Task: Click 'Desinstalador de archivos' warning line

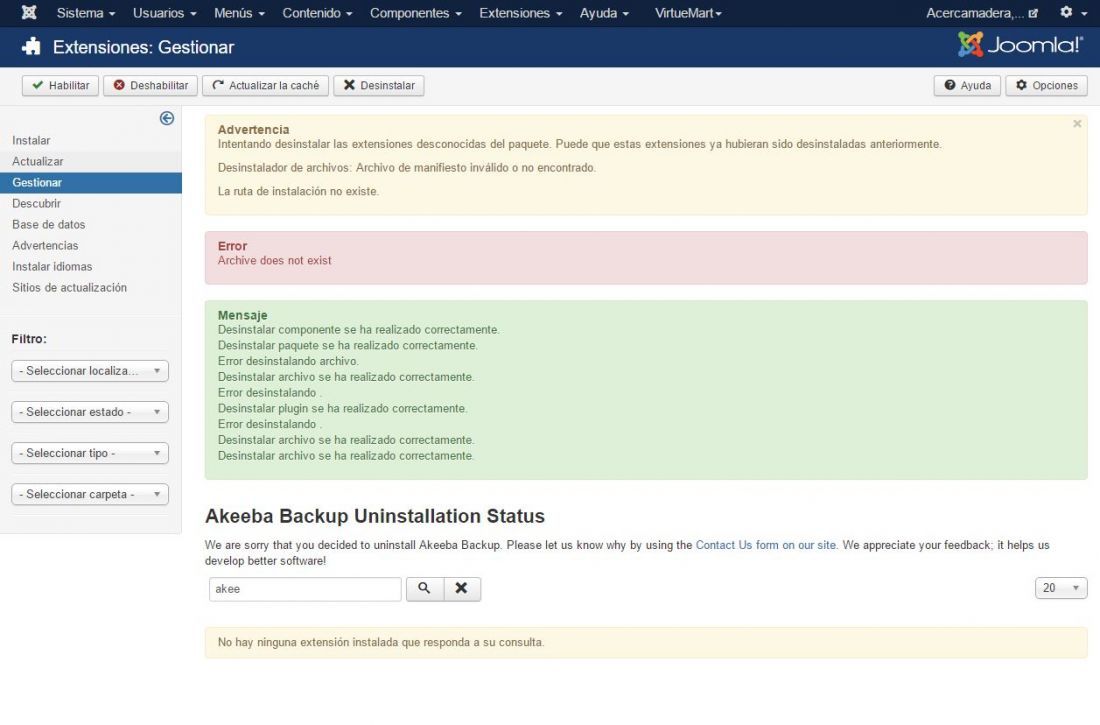Action: pos(407,168)
